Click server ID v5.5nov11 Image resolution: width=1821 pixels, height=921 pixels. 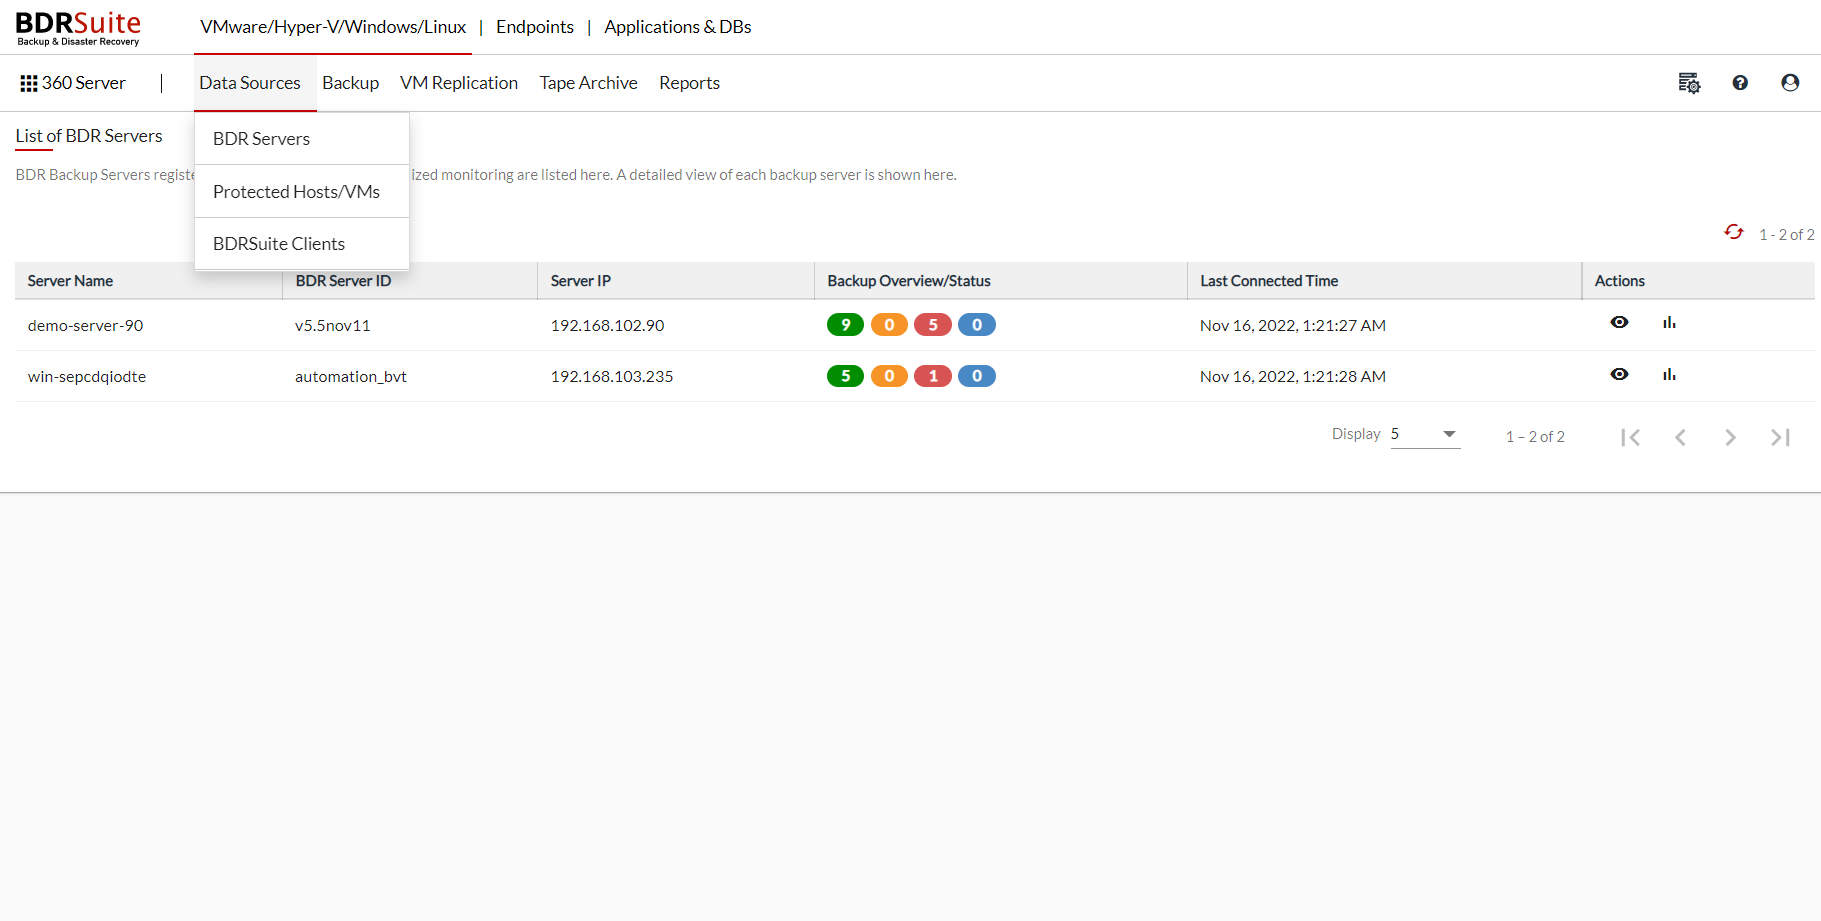coord(333,326)
